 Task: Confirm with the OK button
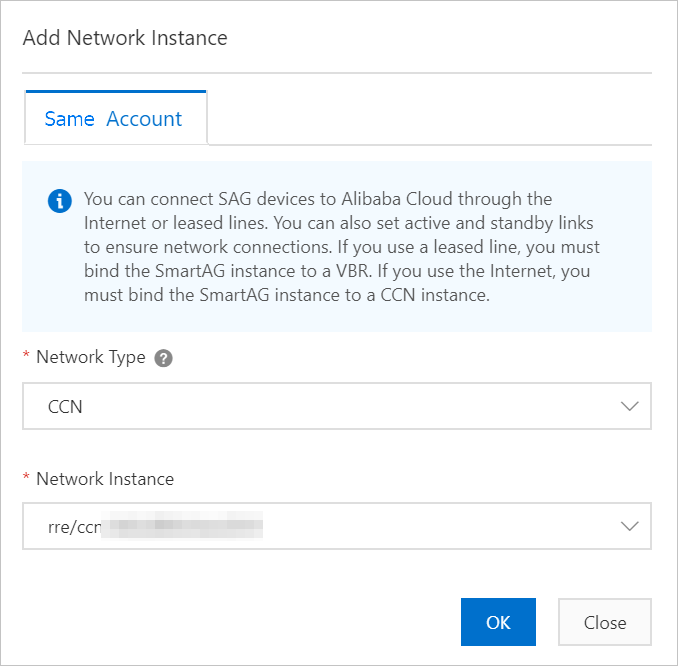click(498, 622)
